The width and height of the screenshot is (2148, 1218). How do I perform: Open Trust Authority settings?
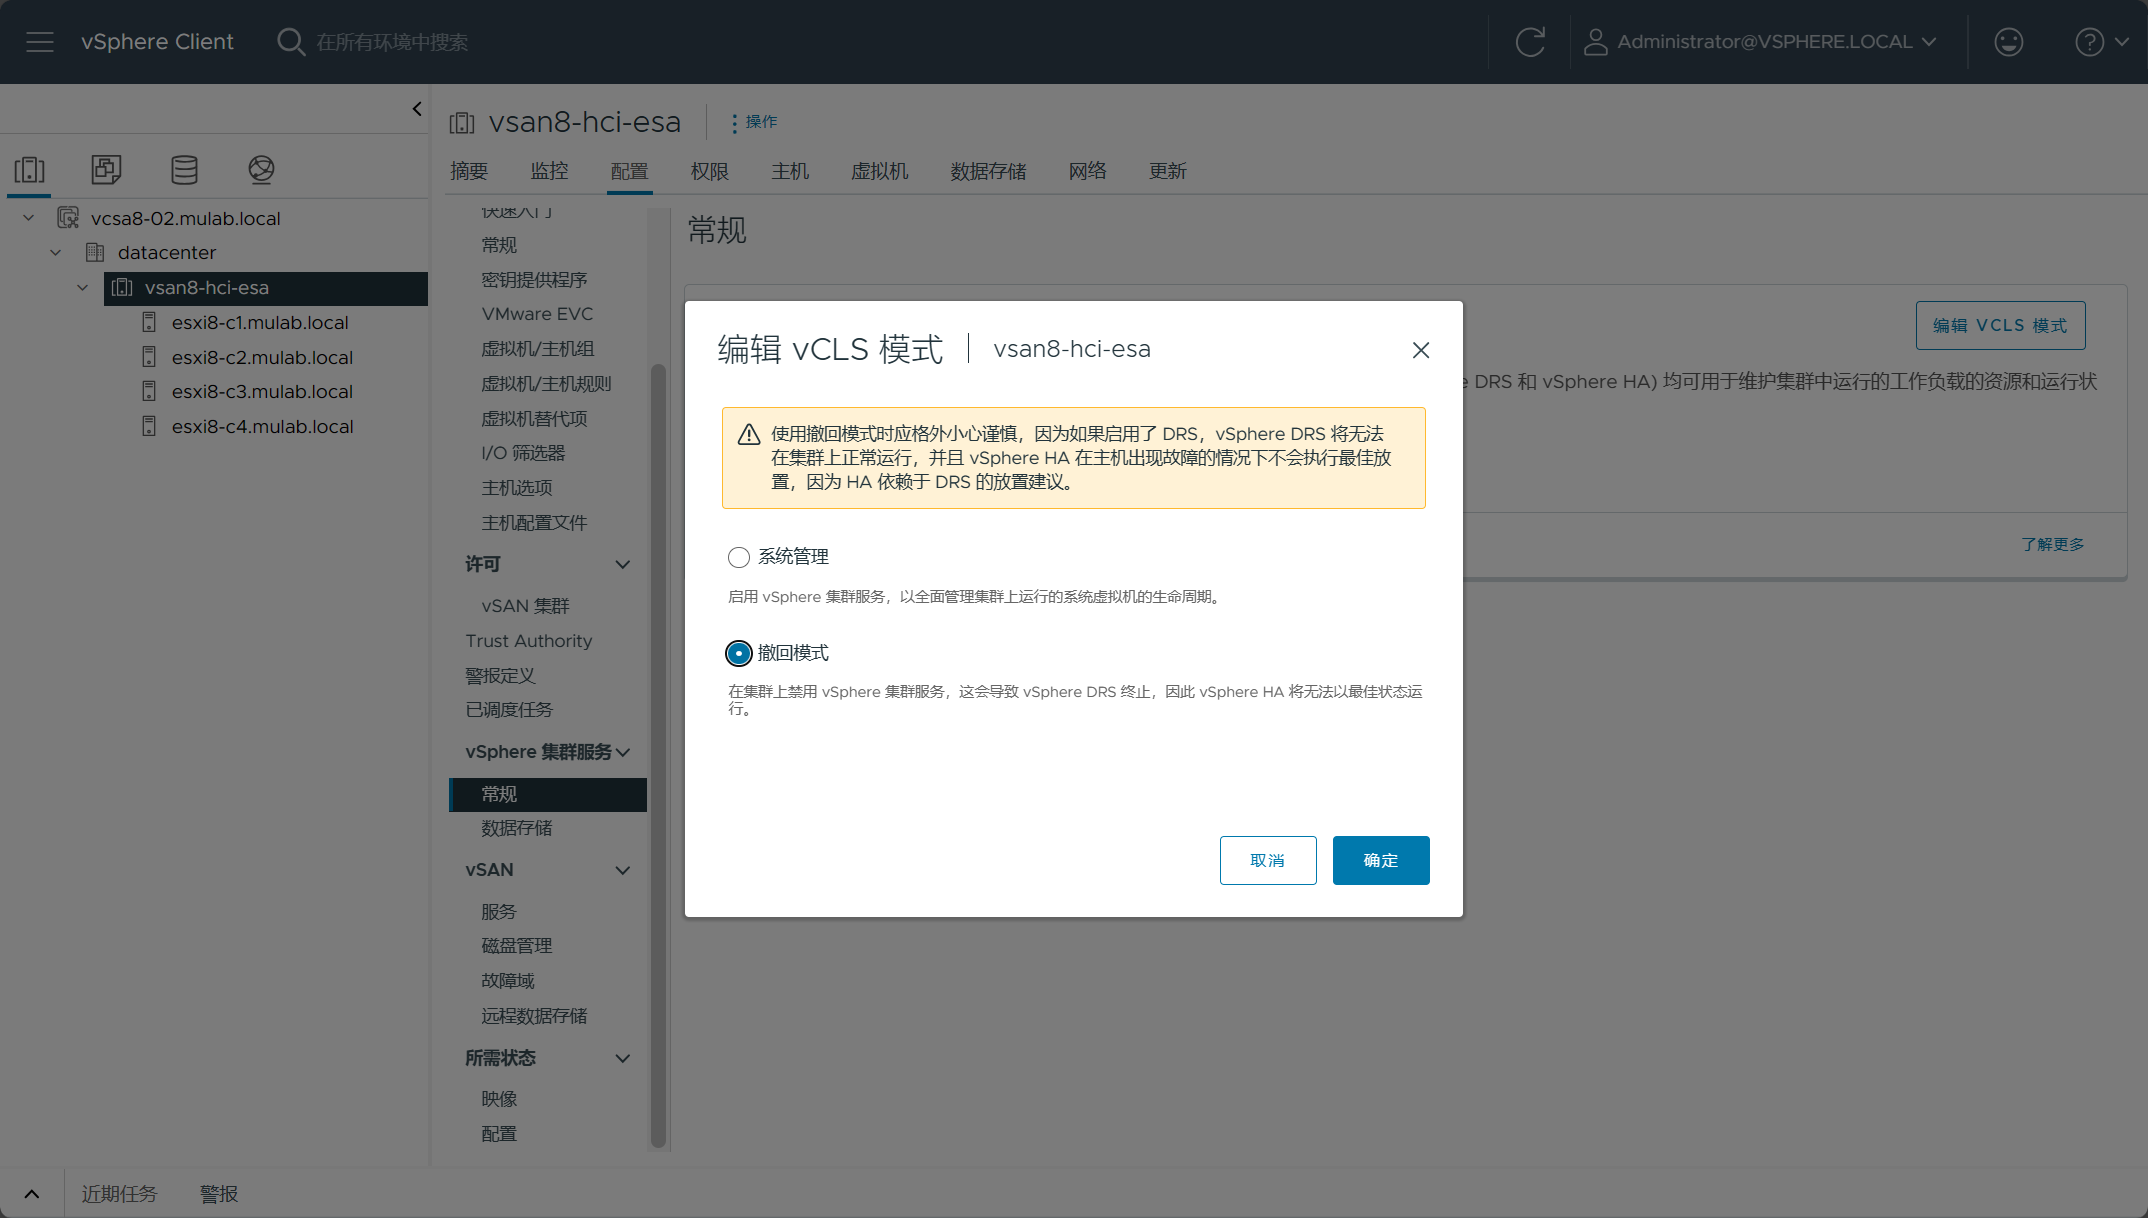pyautogui.click(x=528, y=641)
